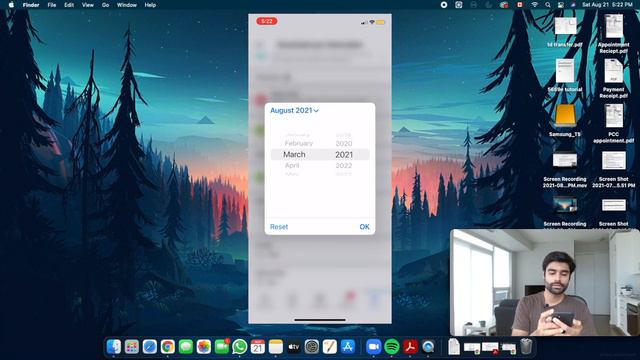
Task: Tap the selected 2021 year row
Action: [344, 155]
